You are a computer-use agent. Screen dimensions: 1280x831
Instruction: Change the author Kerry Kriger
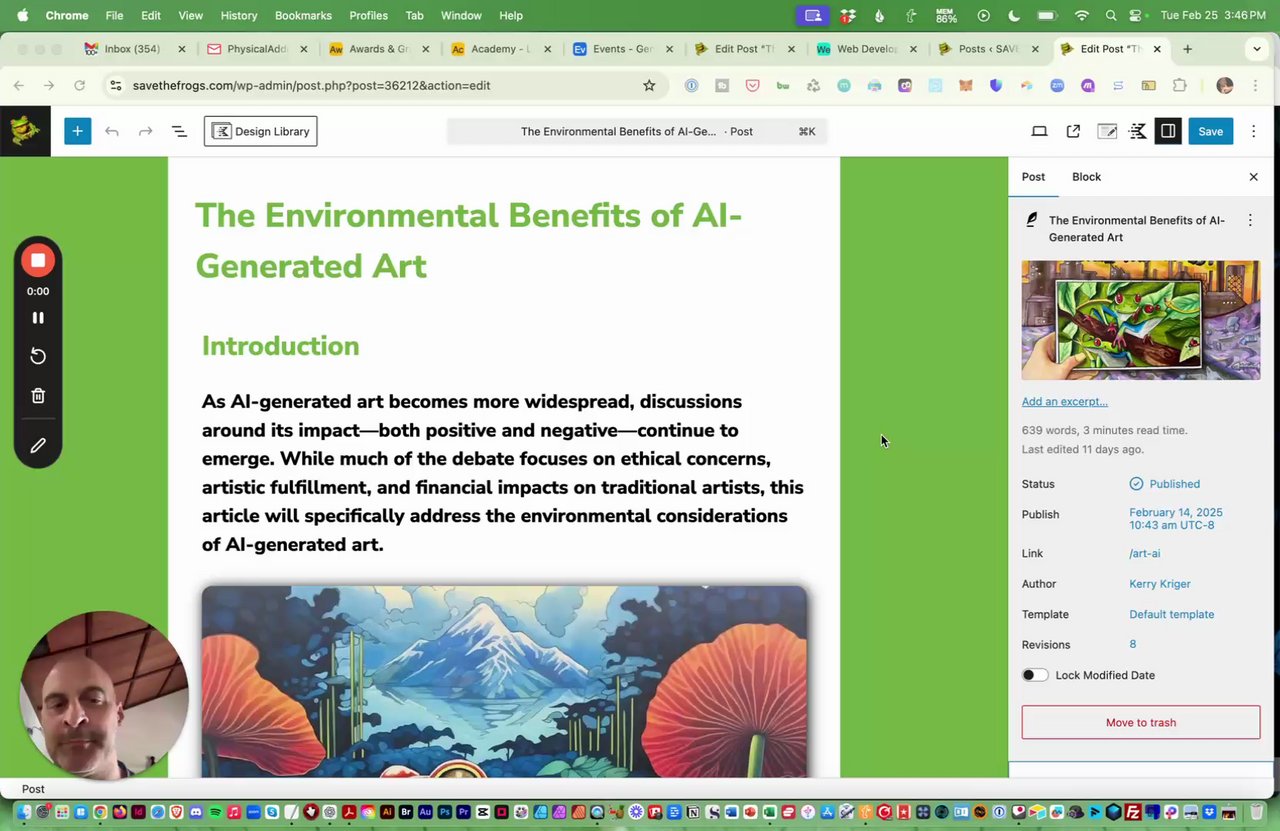[x=1160, y=584]
